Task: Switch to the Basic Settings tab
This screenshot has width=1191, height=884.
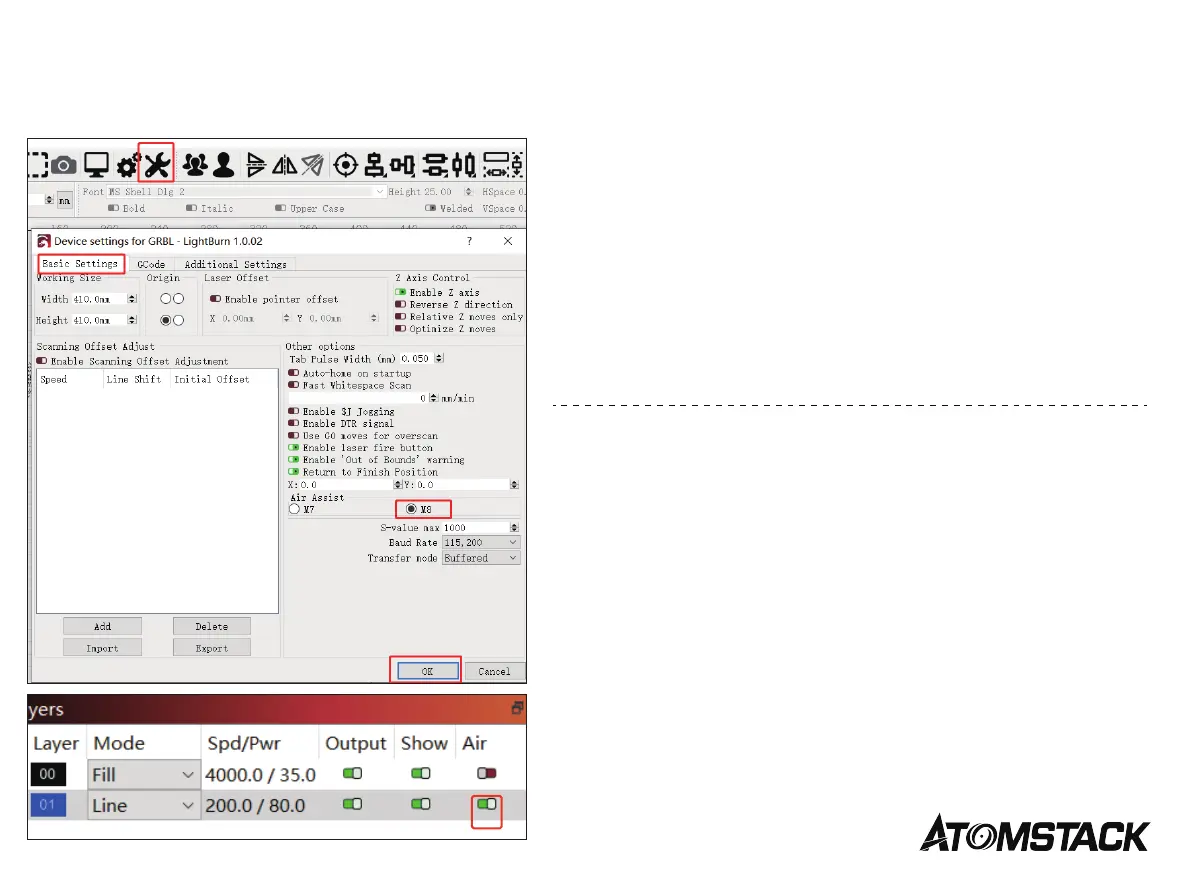Action: [x=81, y=264]
